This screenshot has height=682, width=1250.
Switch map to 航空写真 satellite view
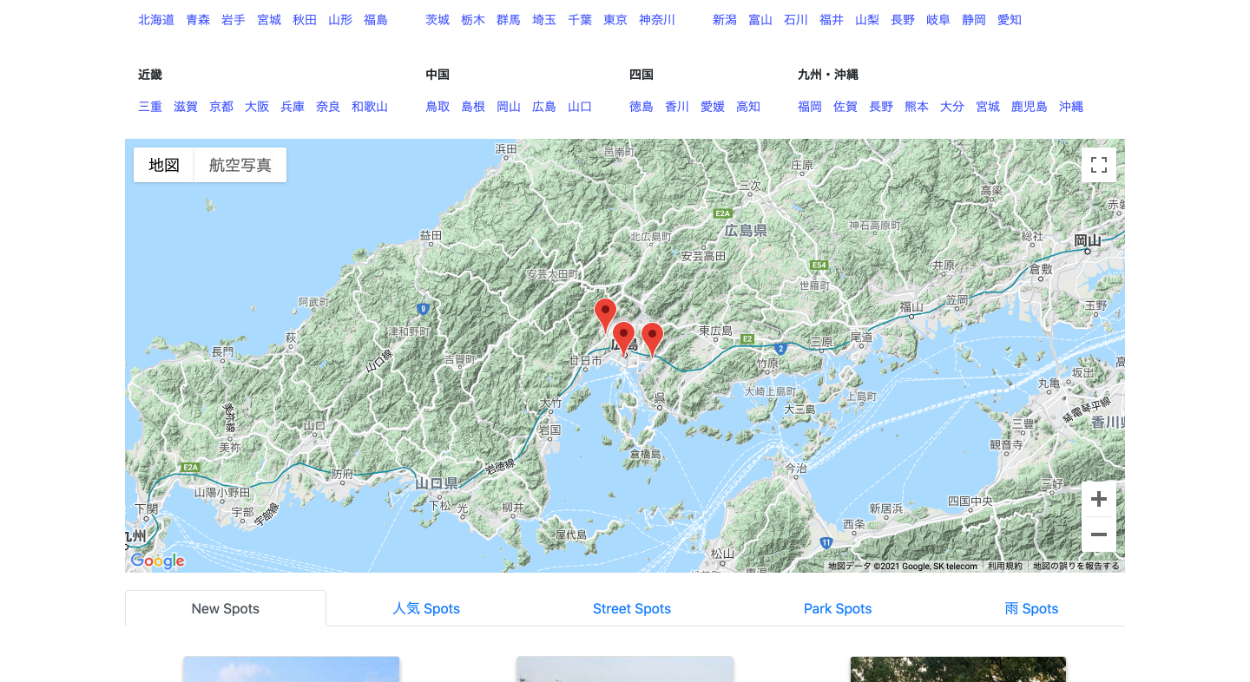click(240, 165)
